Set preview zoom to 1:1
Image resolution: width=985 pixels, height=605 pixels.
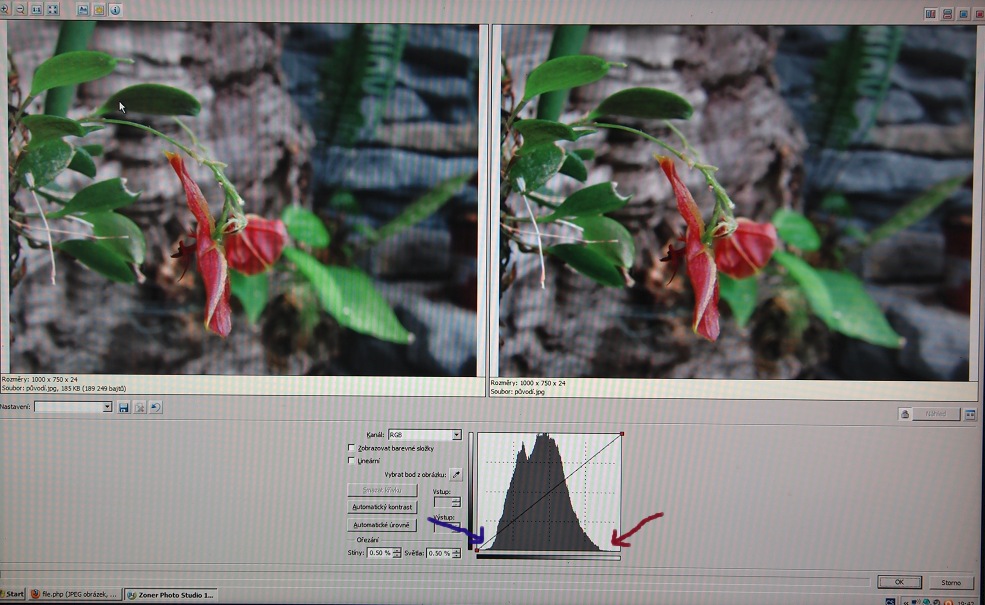(x=36, y=9)
